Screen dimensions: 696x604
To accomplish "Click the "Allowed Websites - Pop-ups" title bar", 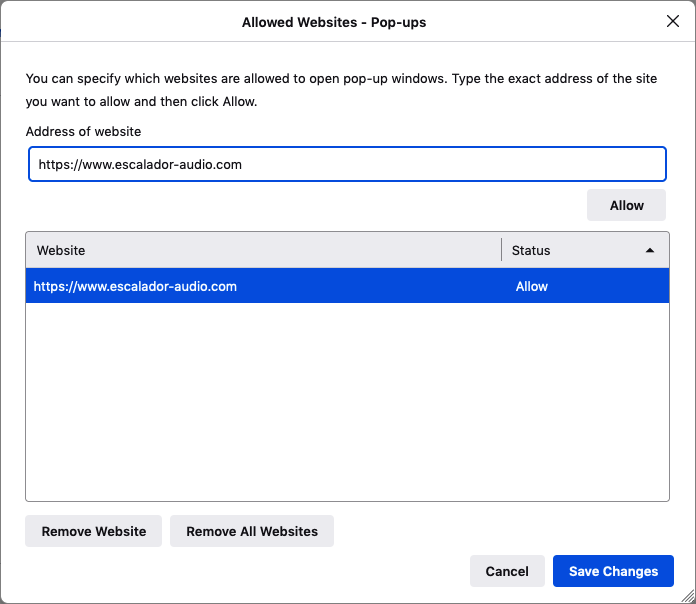I will [334, 22].
